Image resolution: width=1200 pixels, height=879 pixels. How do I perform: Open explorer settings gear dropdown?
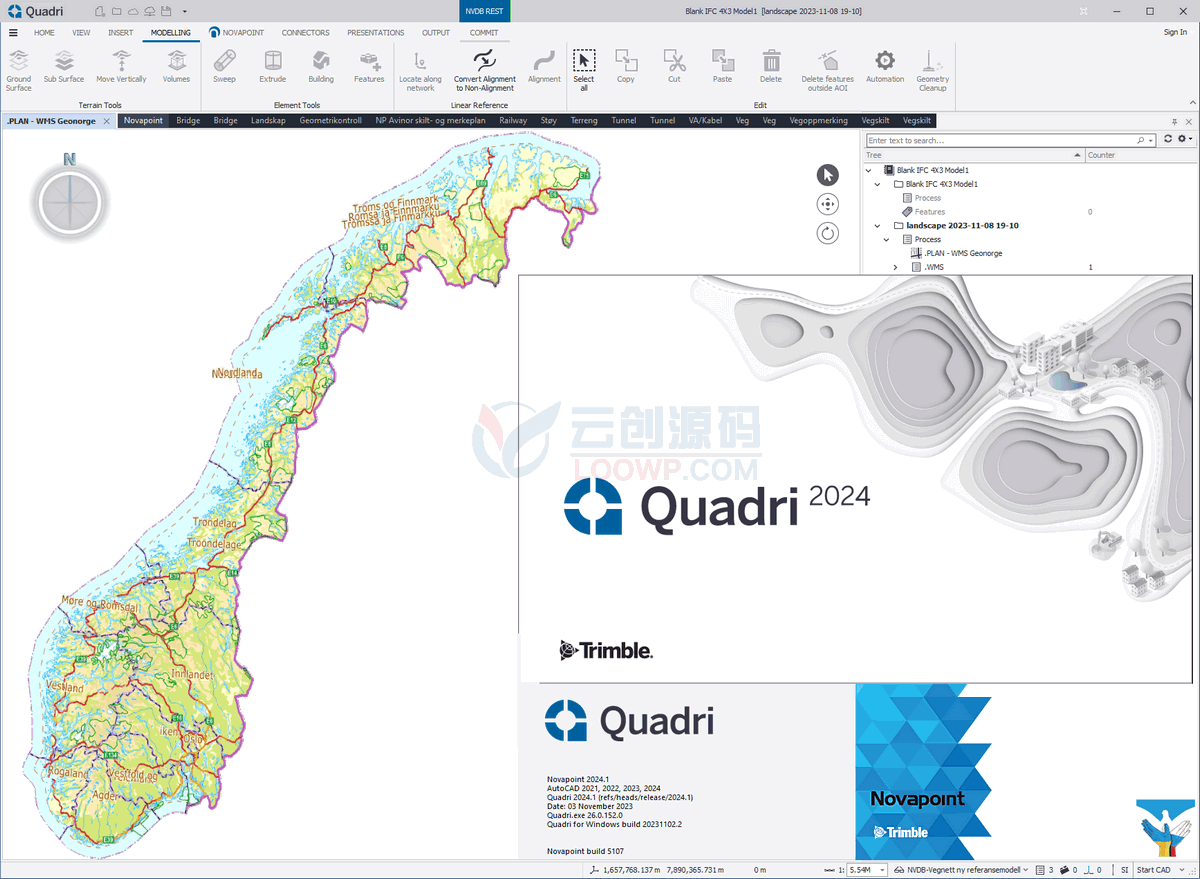pos(1185,140)
